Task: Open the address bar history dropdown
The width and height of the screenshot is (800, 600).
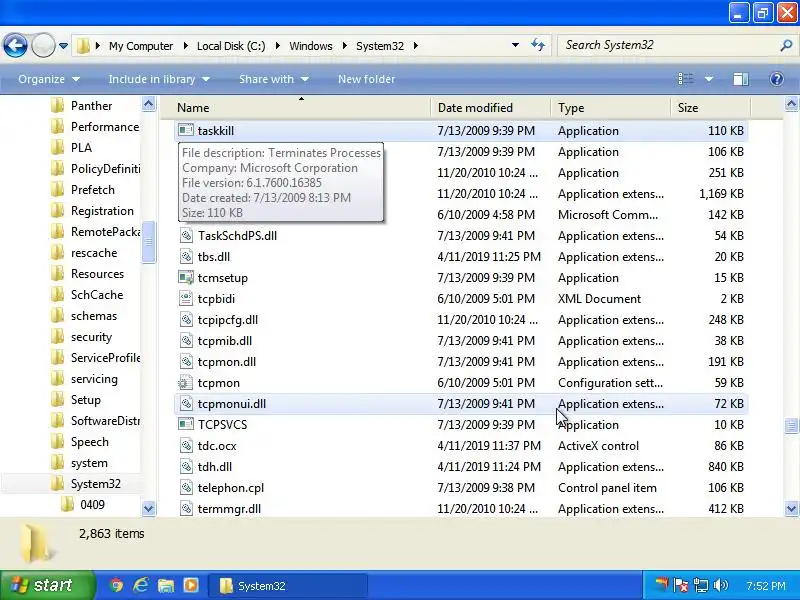Action: (515, 45)
